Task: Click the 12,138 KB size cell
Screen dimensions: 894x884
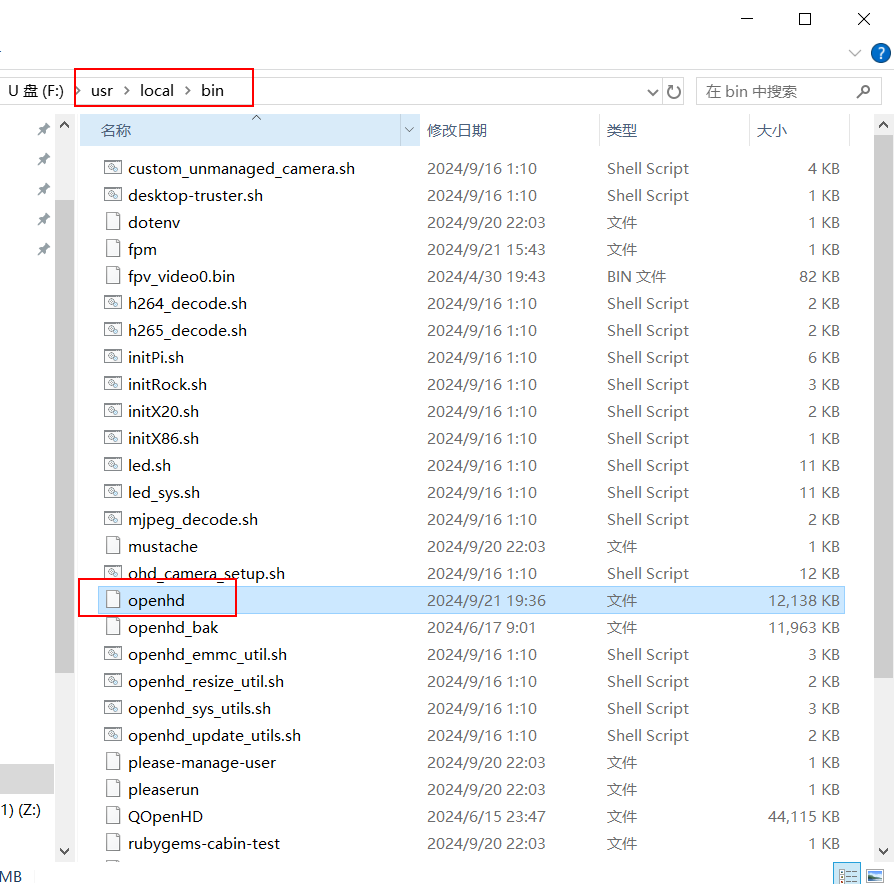Action: click(x=804, y=601)
